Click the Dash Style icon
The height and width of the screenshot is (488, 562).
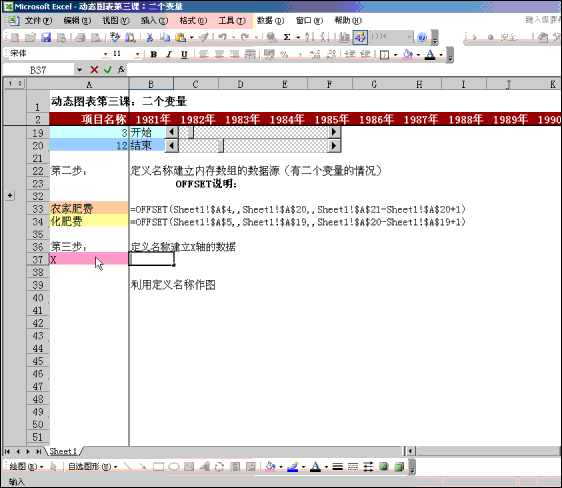point(353,467)
